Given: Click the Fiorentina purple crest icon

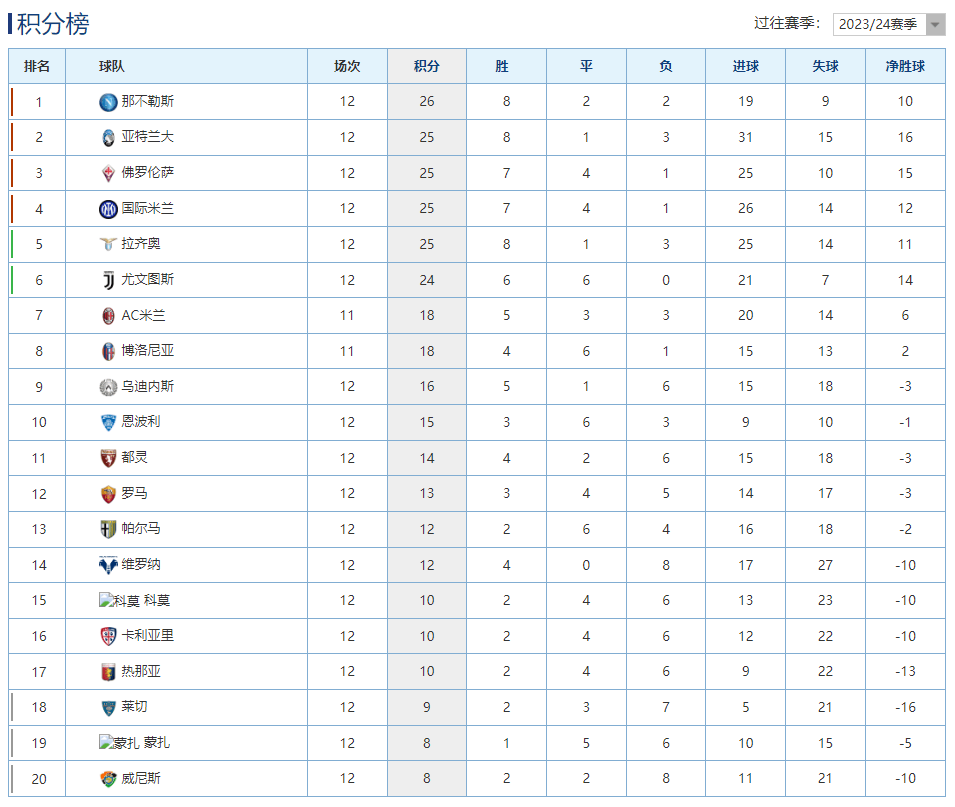Looking at the screenshot, I should click(108, 173).
